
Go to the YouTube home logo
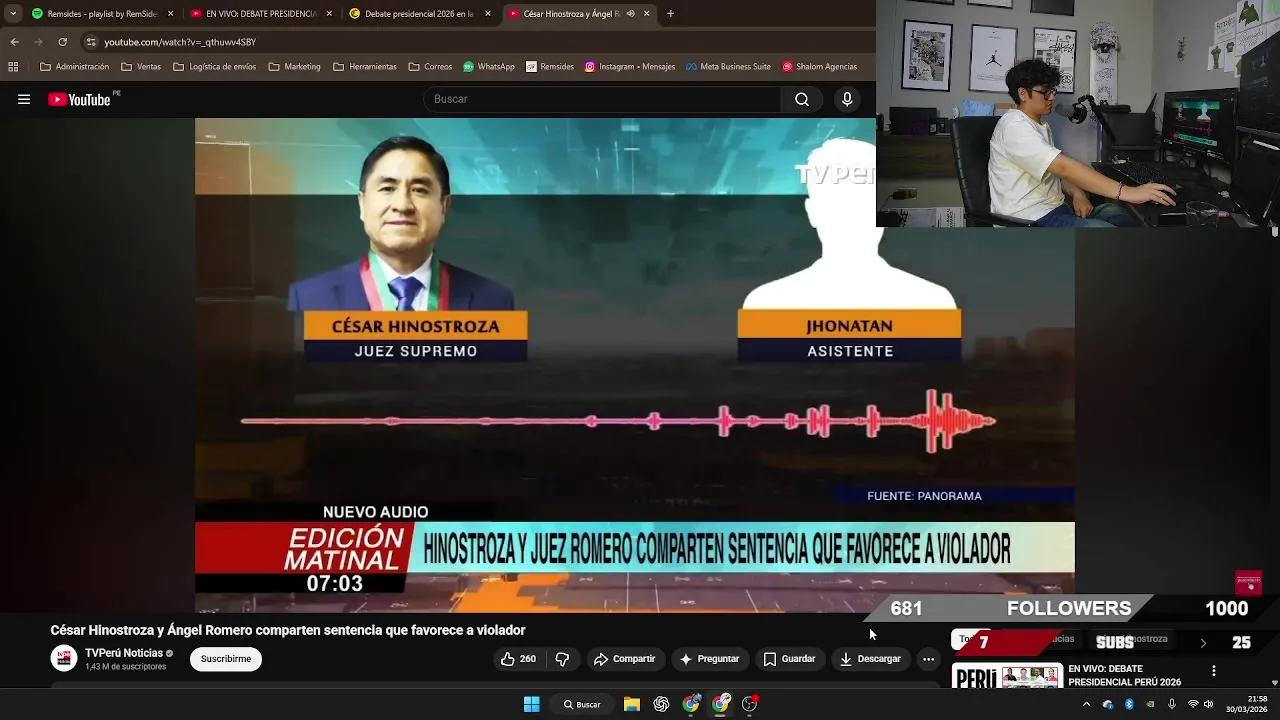(x=79, y=99)
